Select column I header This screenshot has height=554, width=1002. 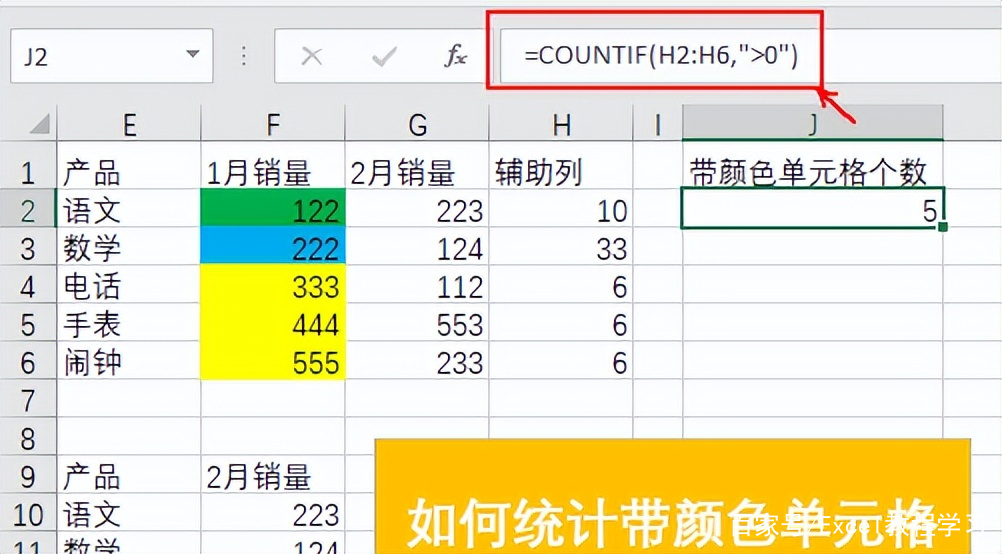pyautogui.click(x=658, y=124)
